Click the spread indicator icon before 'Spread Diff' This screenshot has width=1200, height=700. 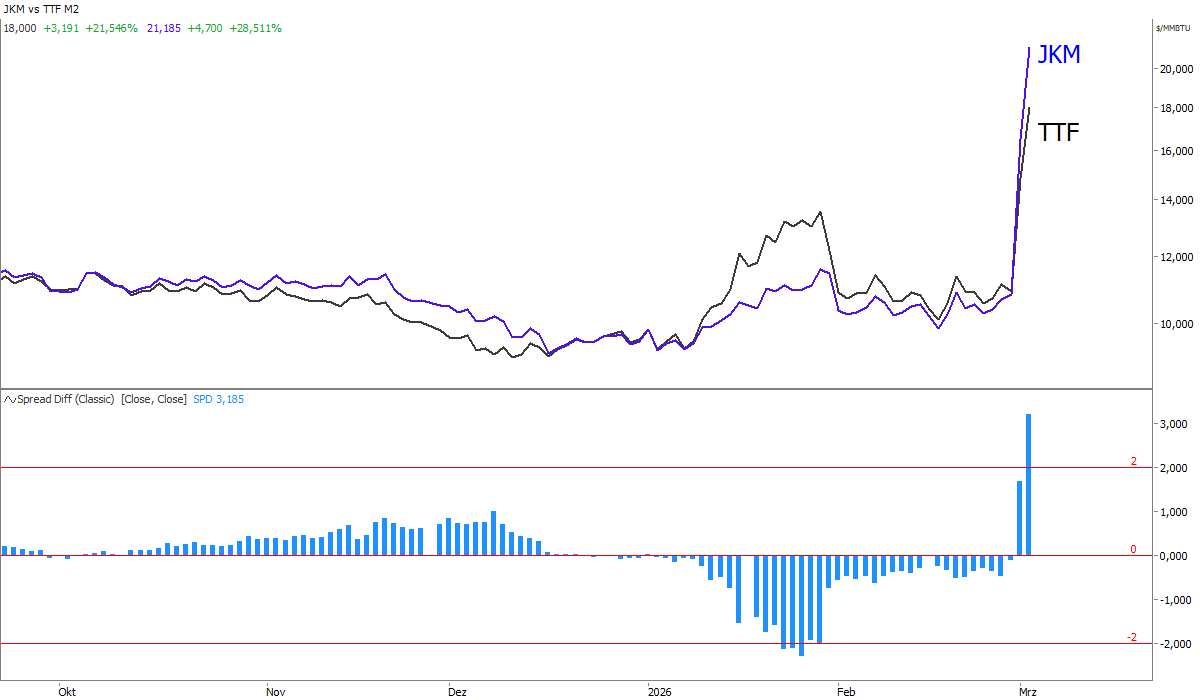point(9,399)
